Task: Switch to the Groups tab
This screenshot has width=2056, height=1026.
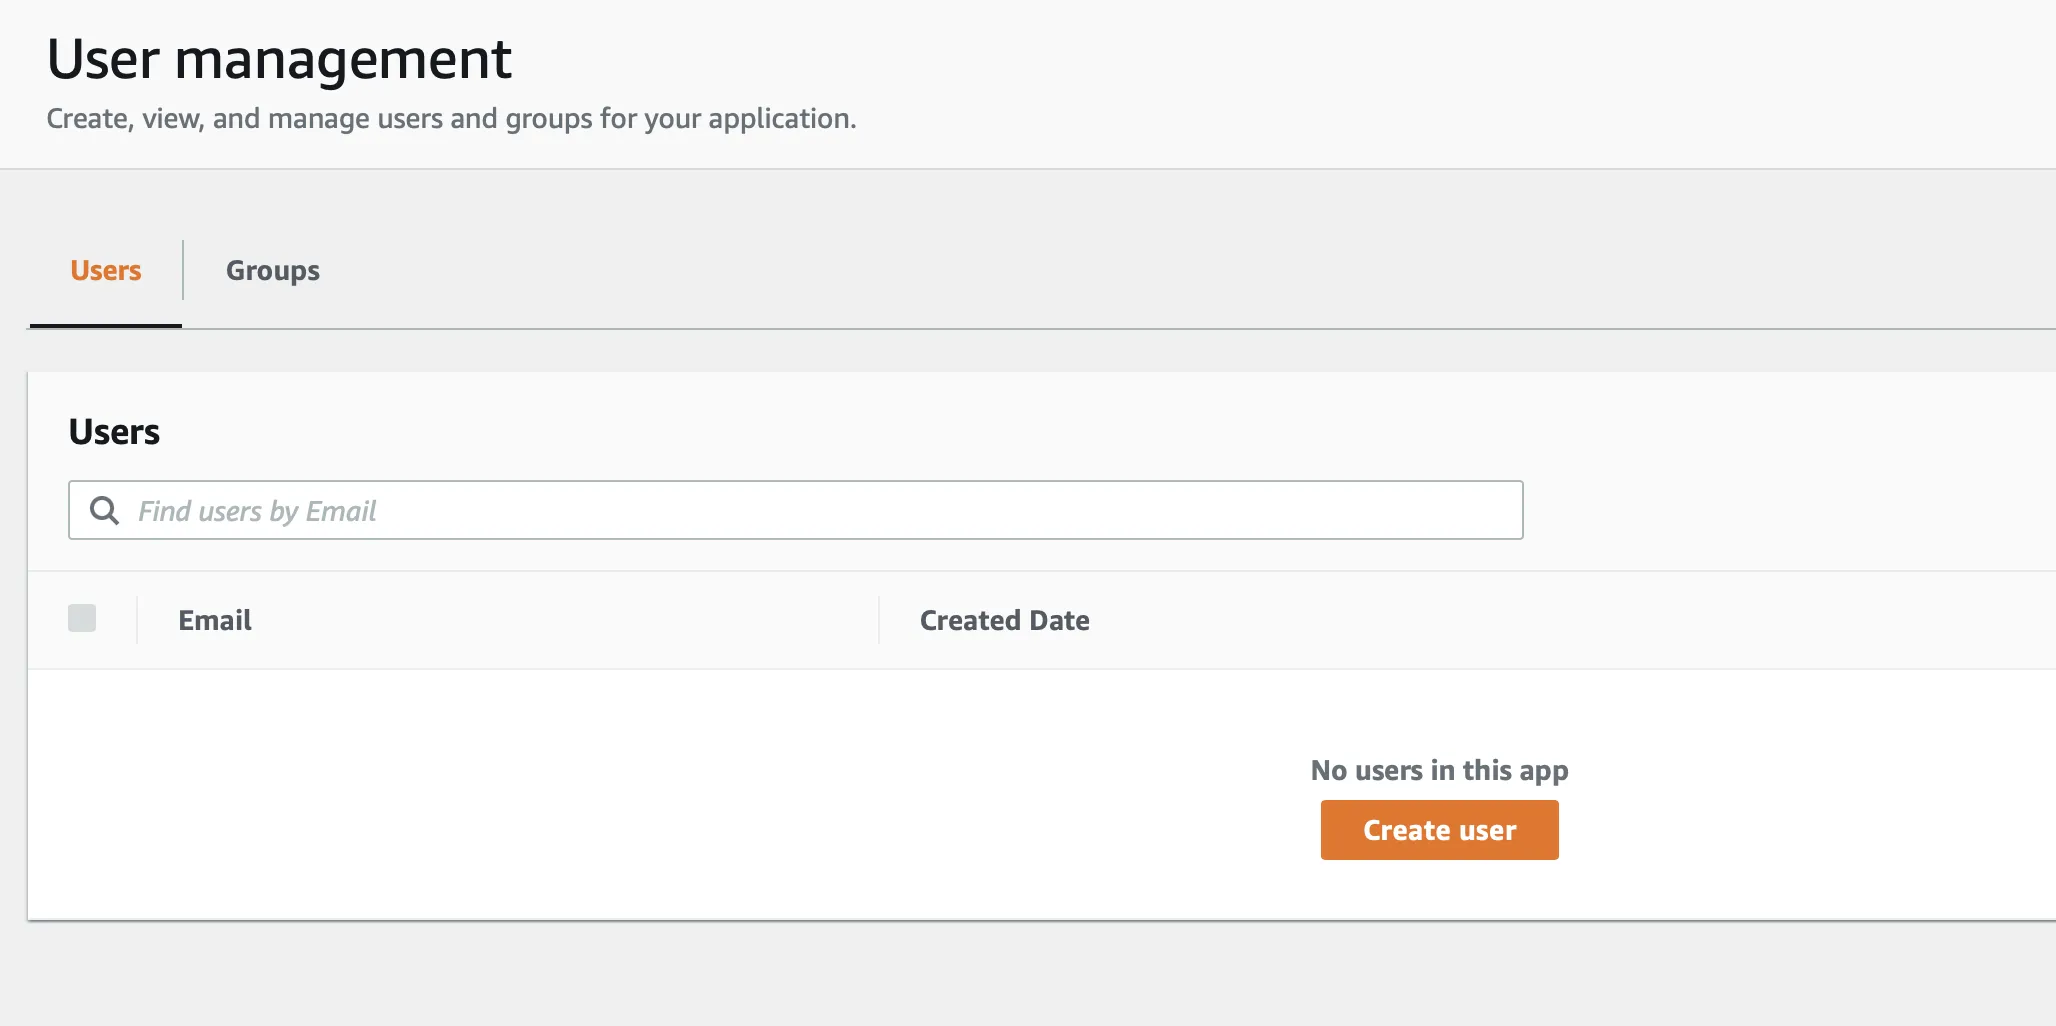Action: click(x=272, y=271)
